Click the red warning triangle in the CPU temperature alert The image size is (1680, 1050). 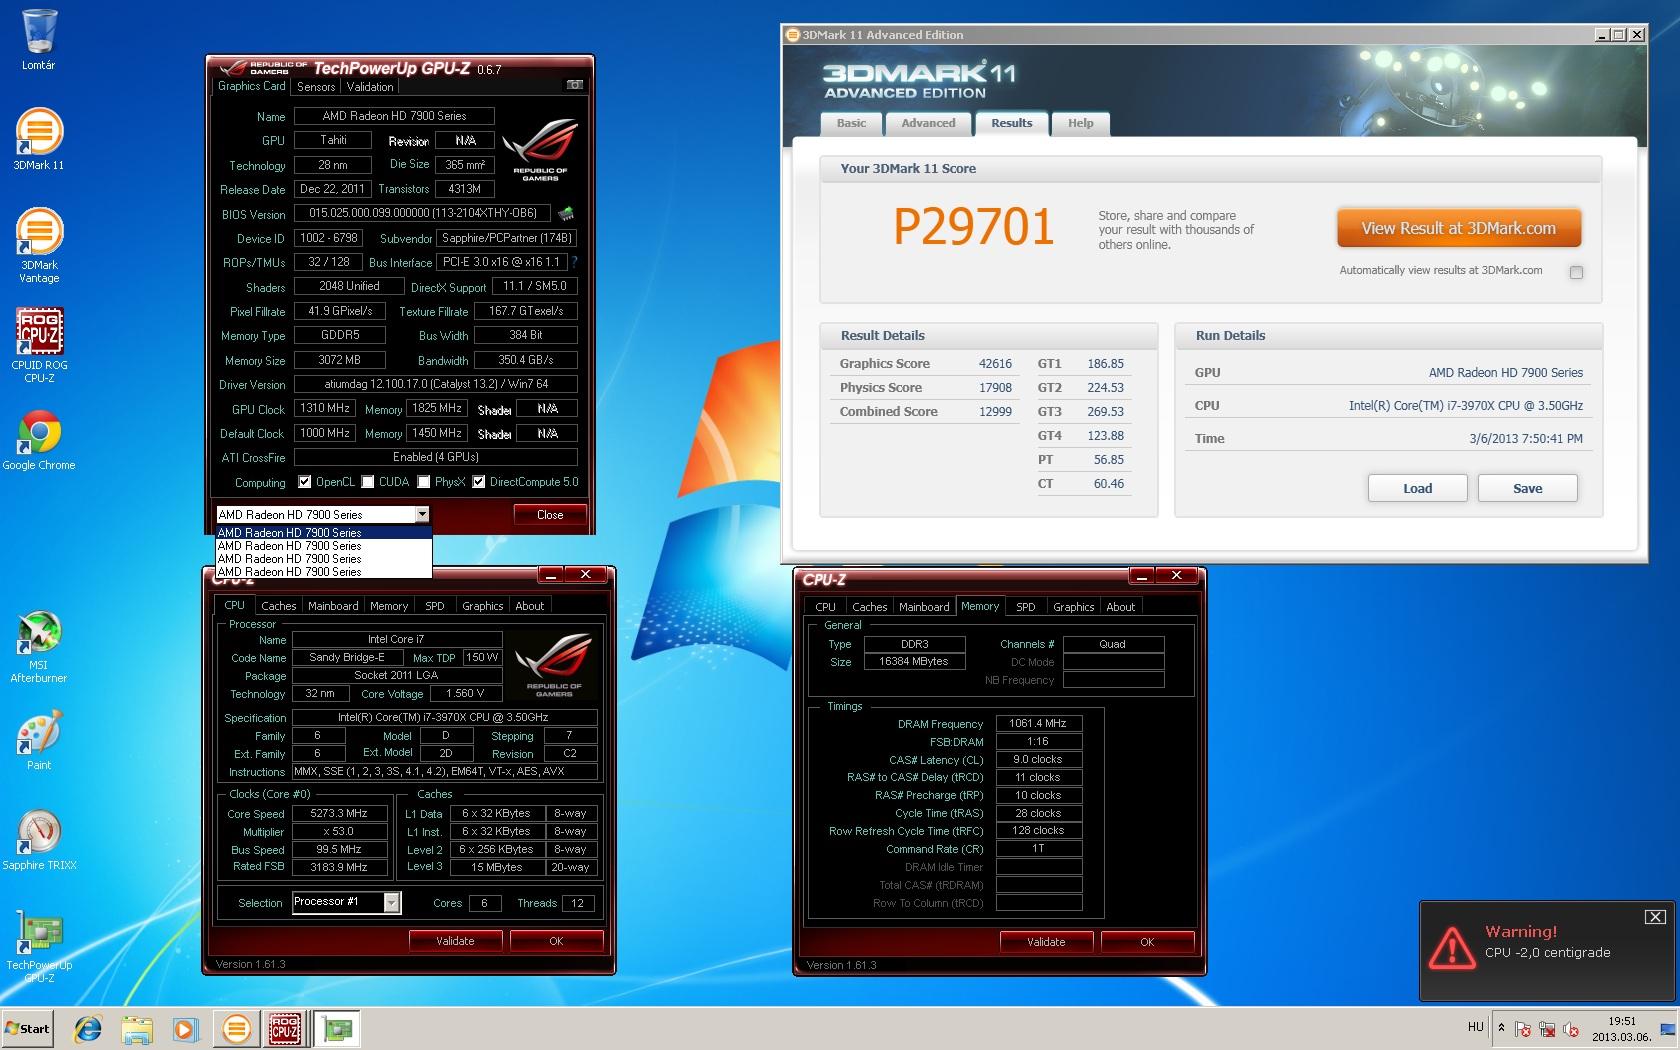1451,947
